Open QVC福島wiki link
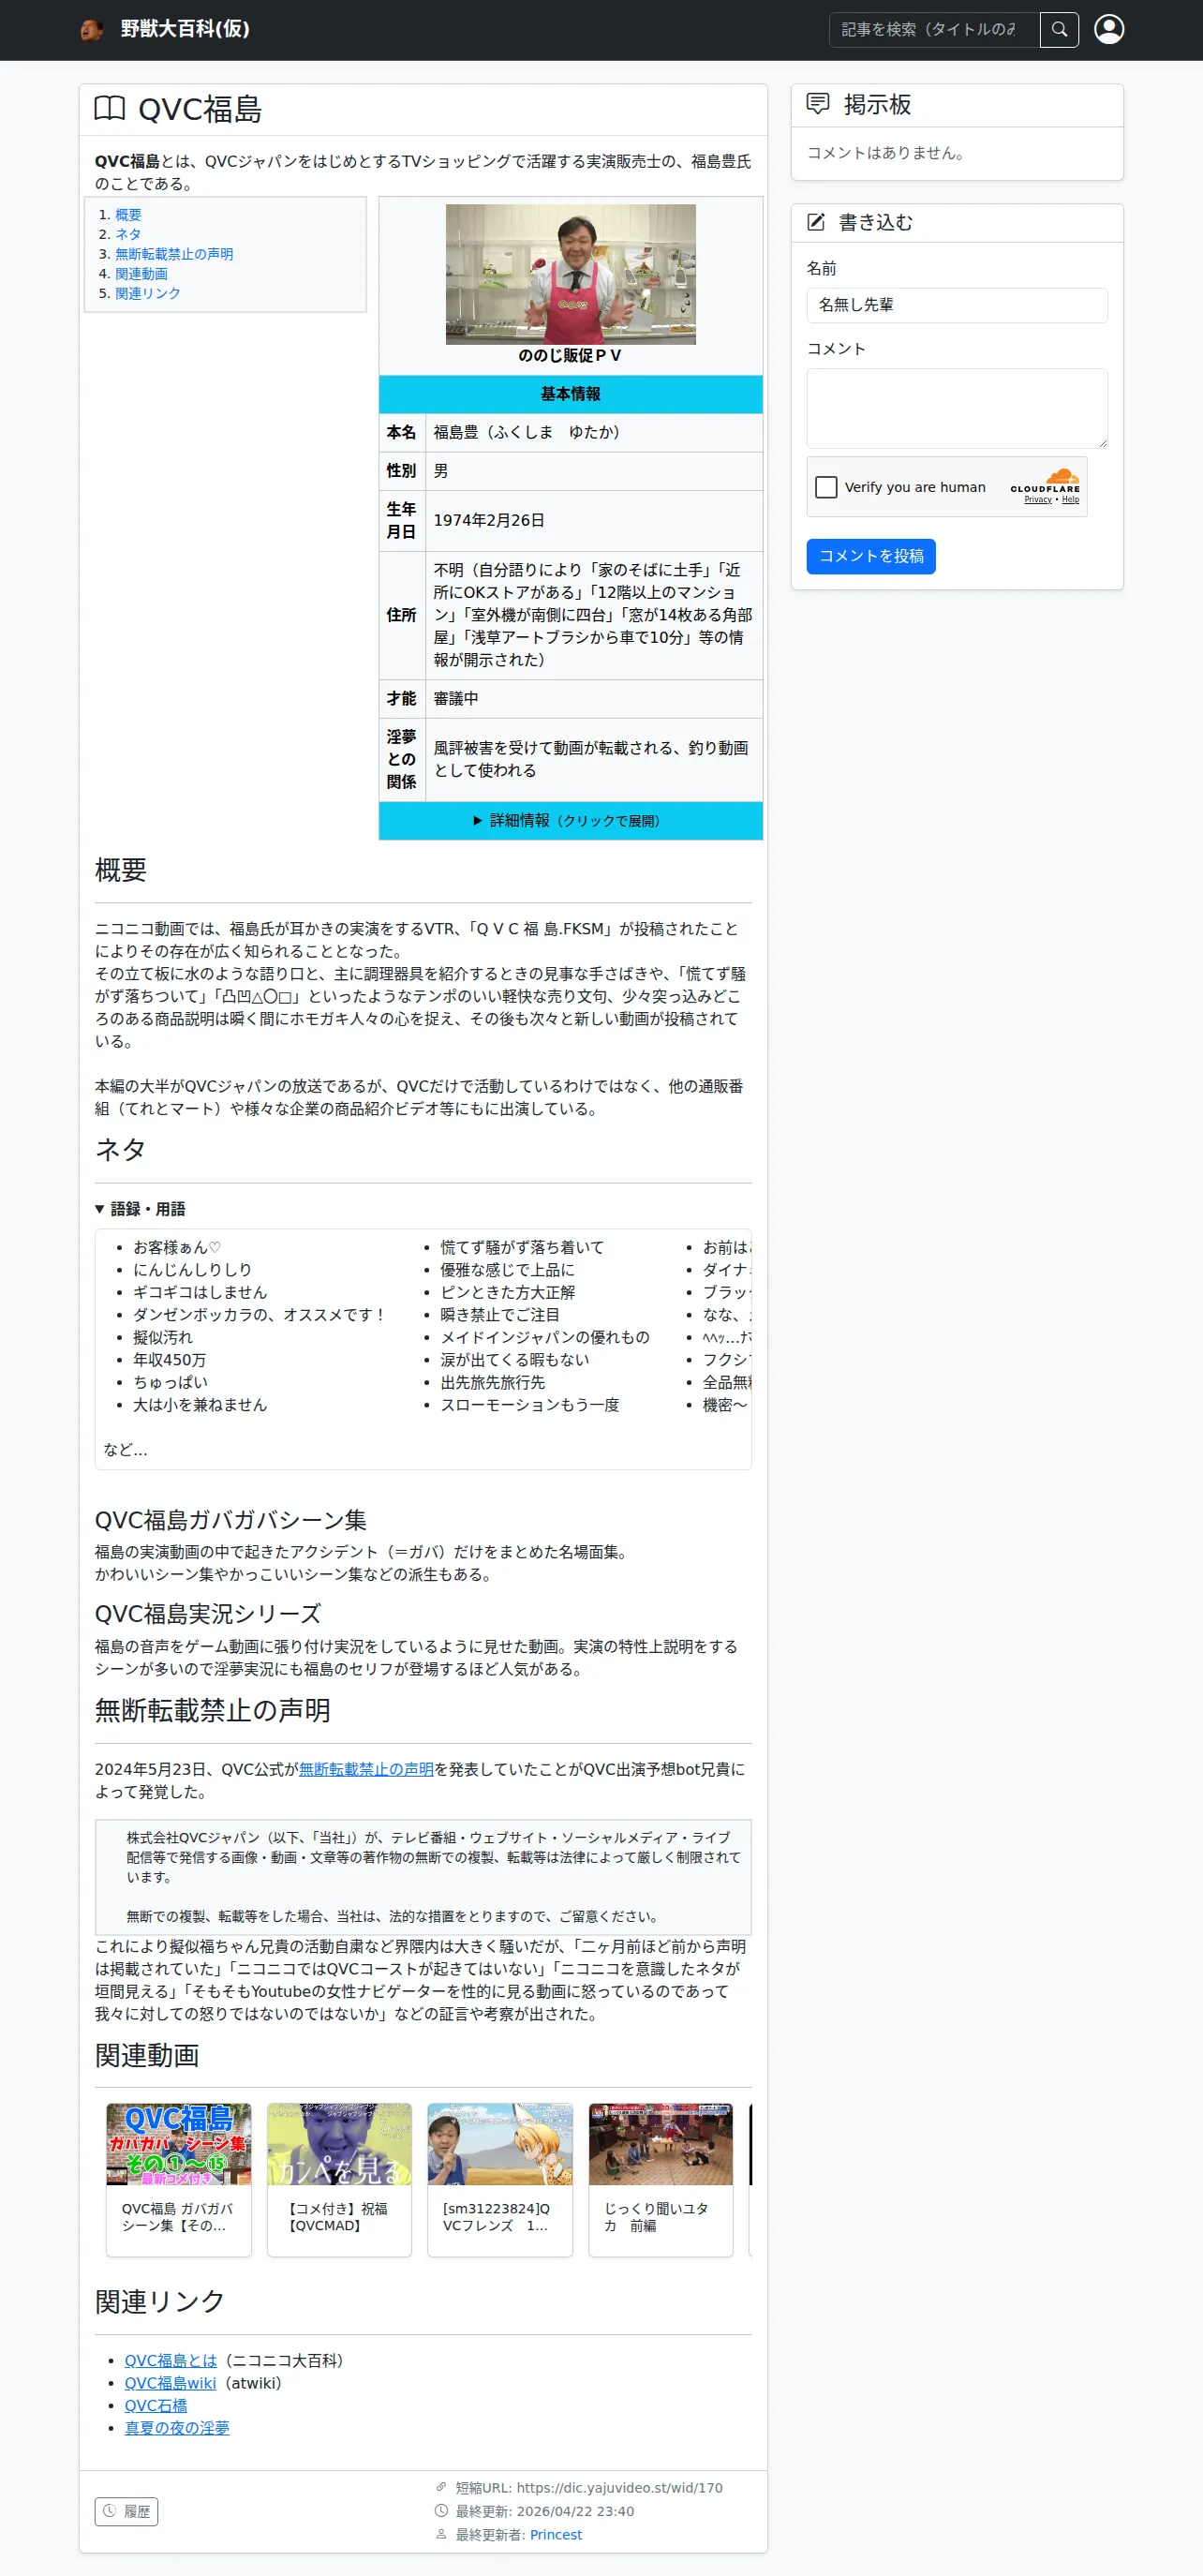Image resolution: width=1203 pixels, height=2576 pixels. point(170,2383)
